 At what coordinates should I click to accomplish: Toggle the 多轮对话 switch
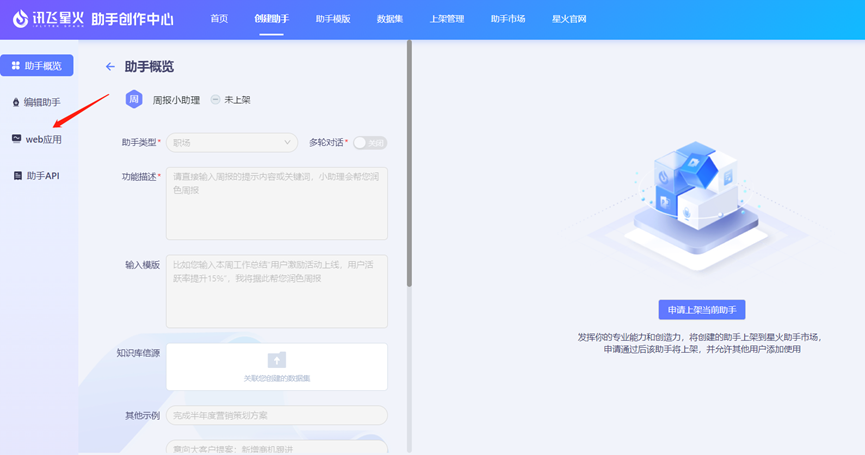coord(370,143)
